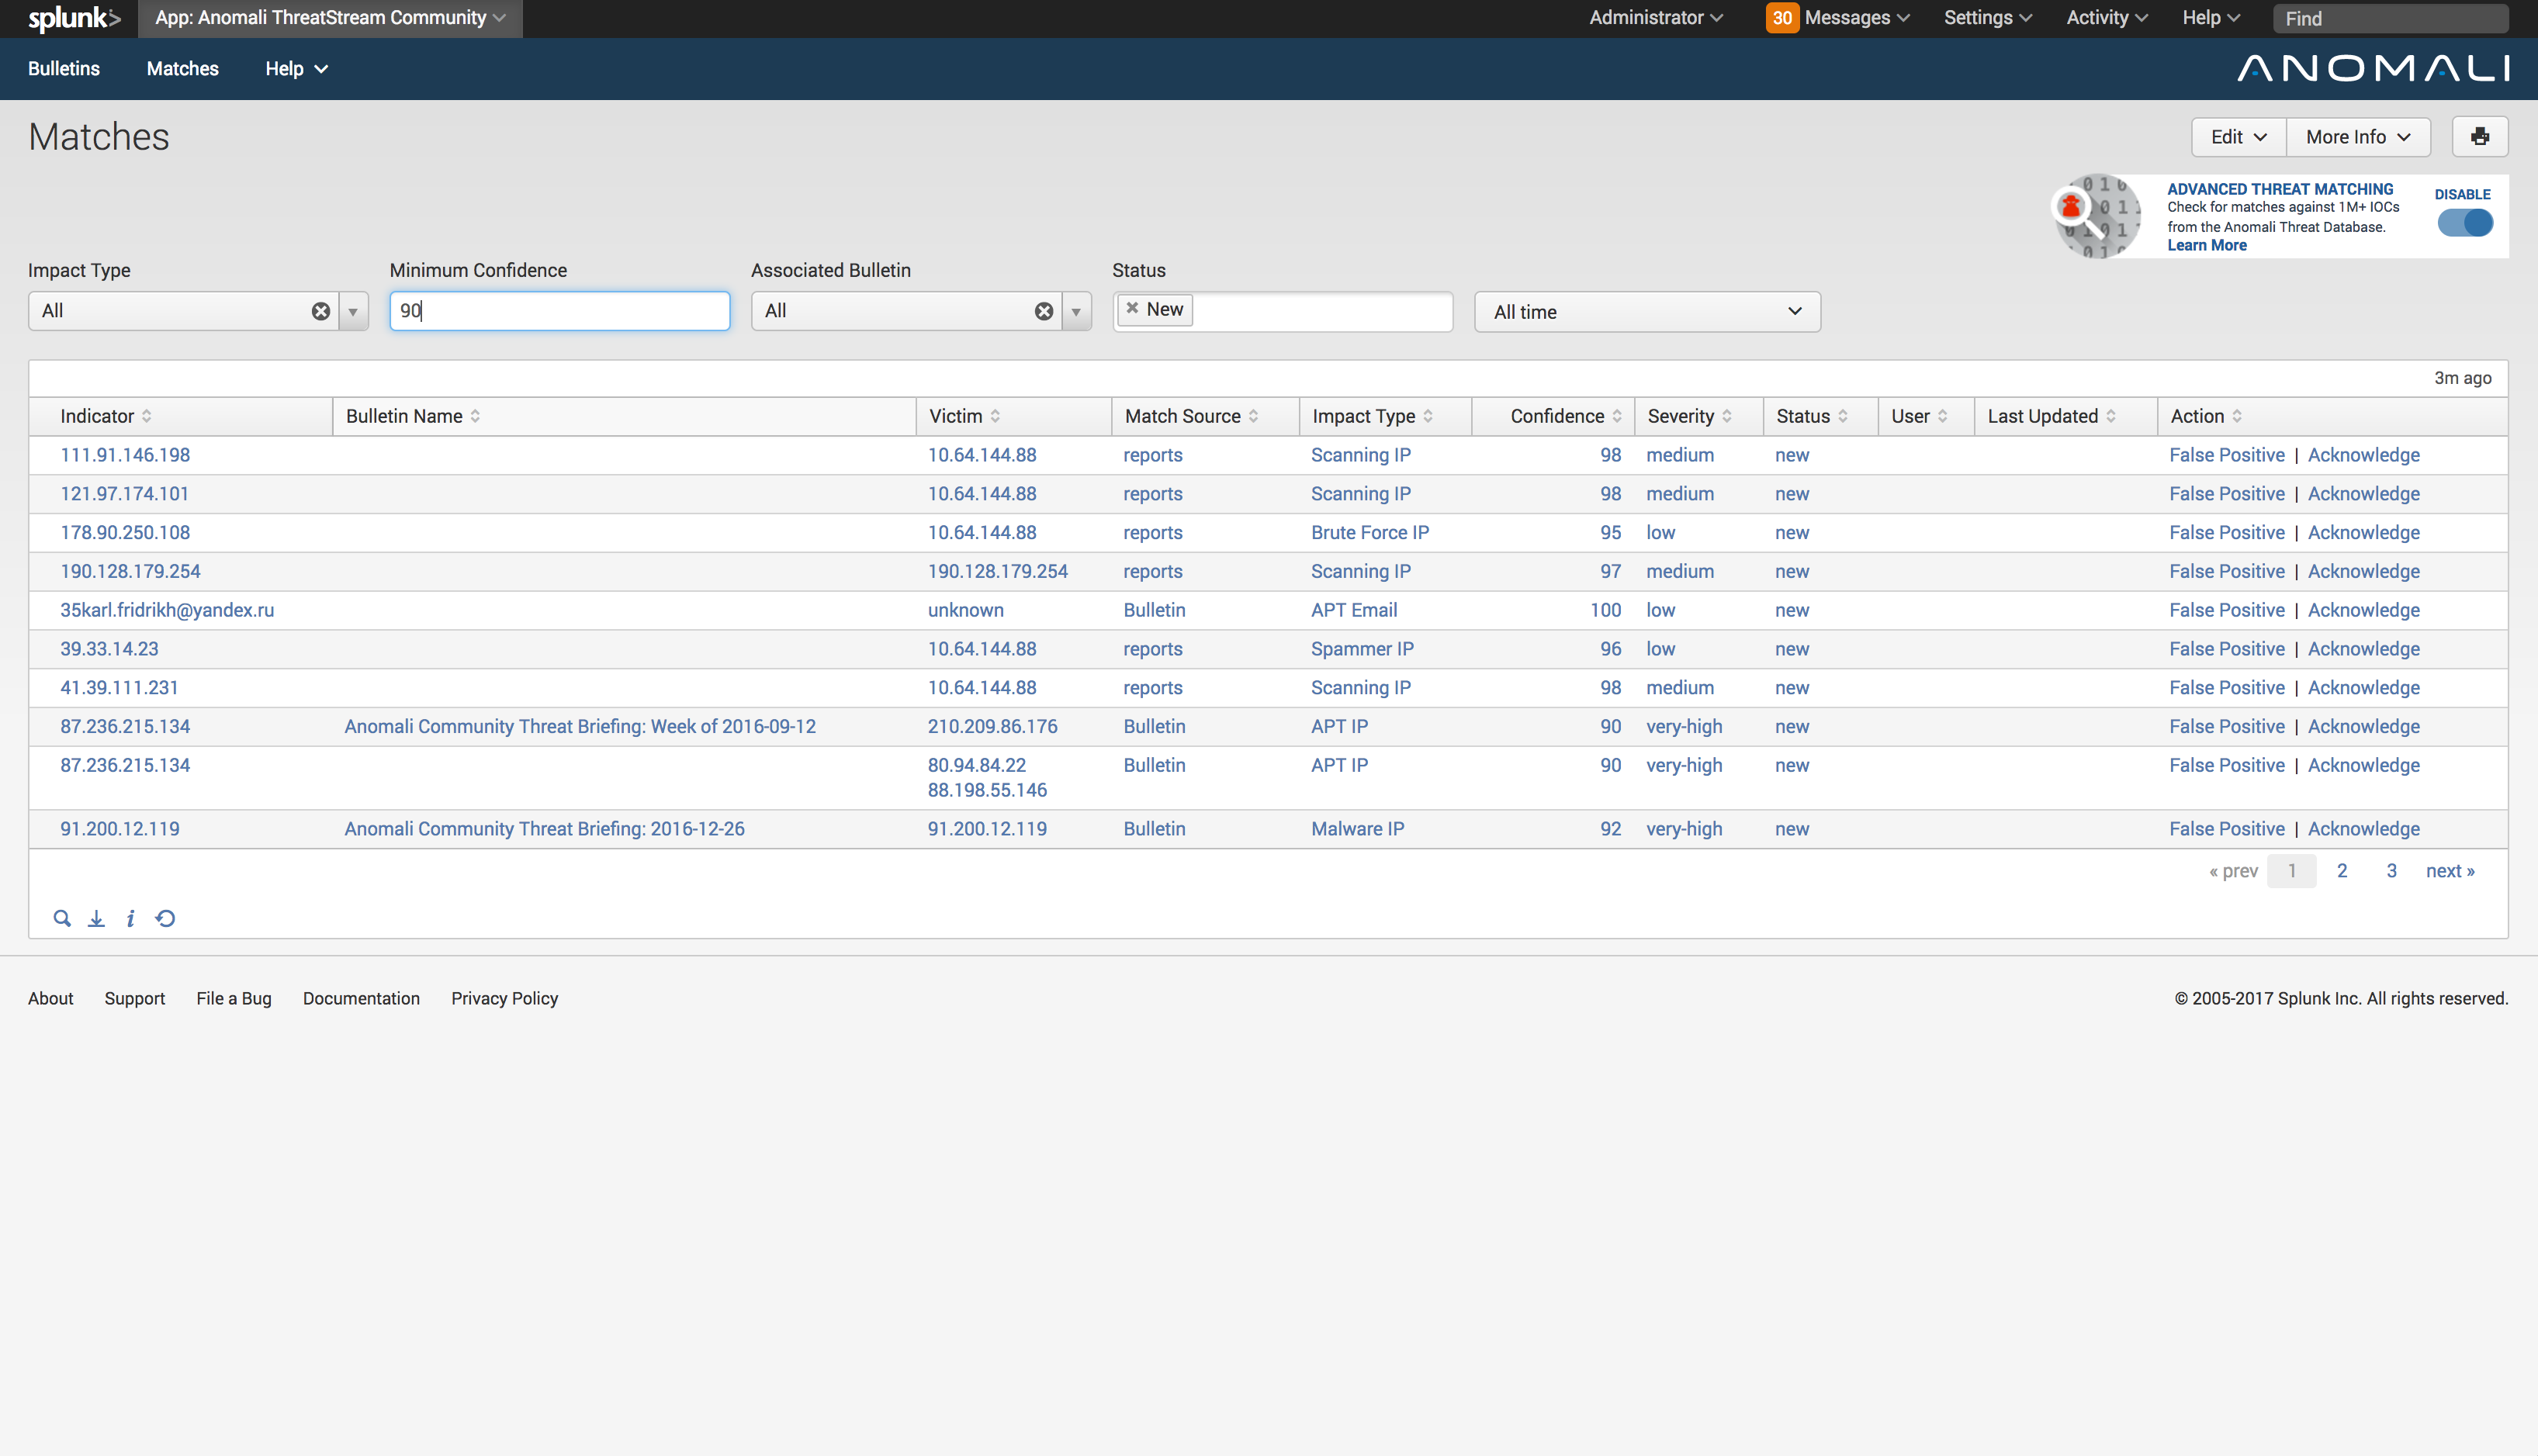Sort by Match Source column
Screen dimensions: 2538x1456
[x=1191, y=416]
